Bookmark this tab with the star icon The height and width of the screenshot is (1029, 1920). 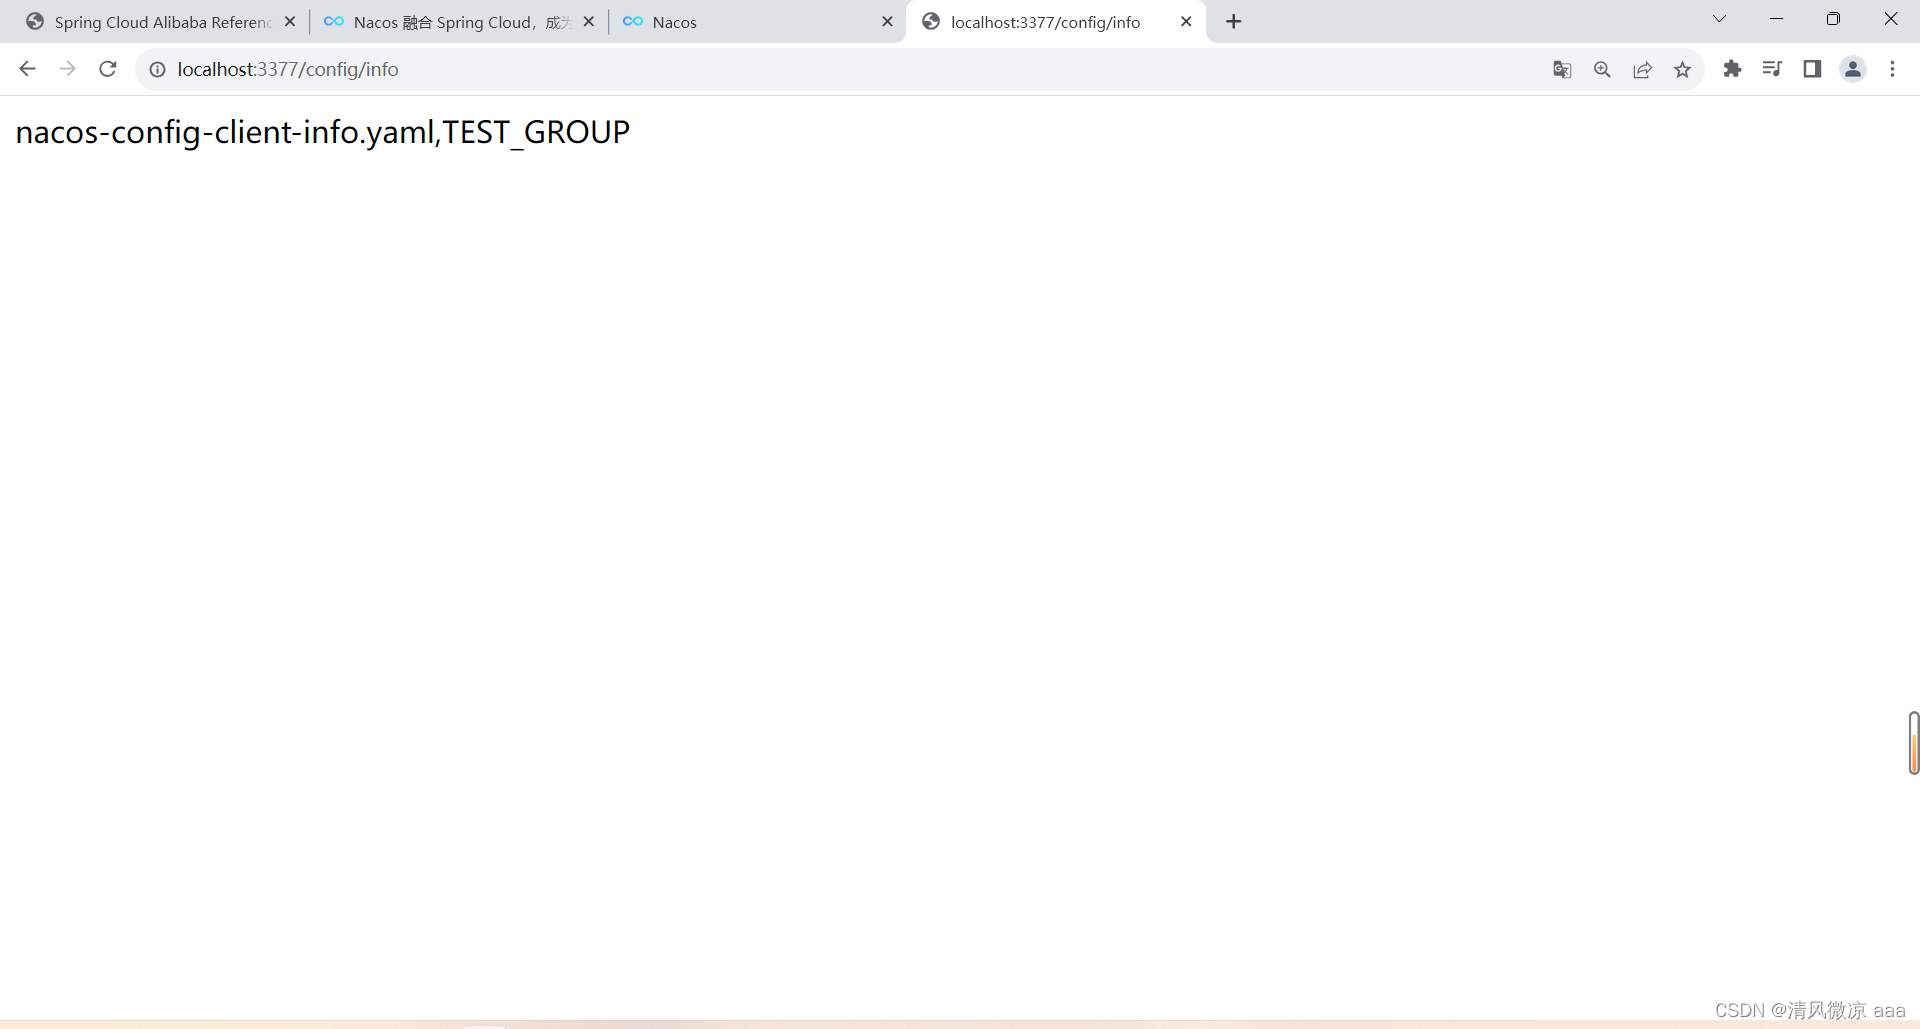[x=1682, y=69]
